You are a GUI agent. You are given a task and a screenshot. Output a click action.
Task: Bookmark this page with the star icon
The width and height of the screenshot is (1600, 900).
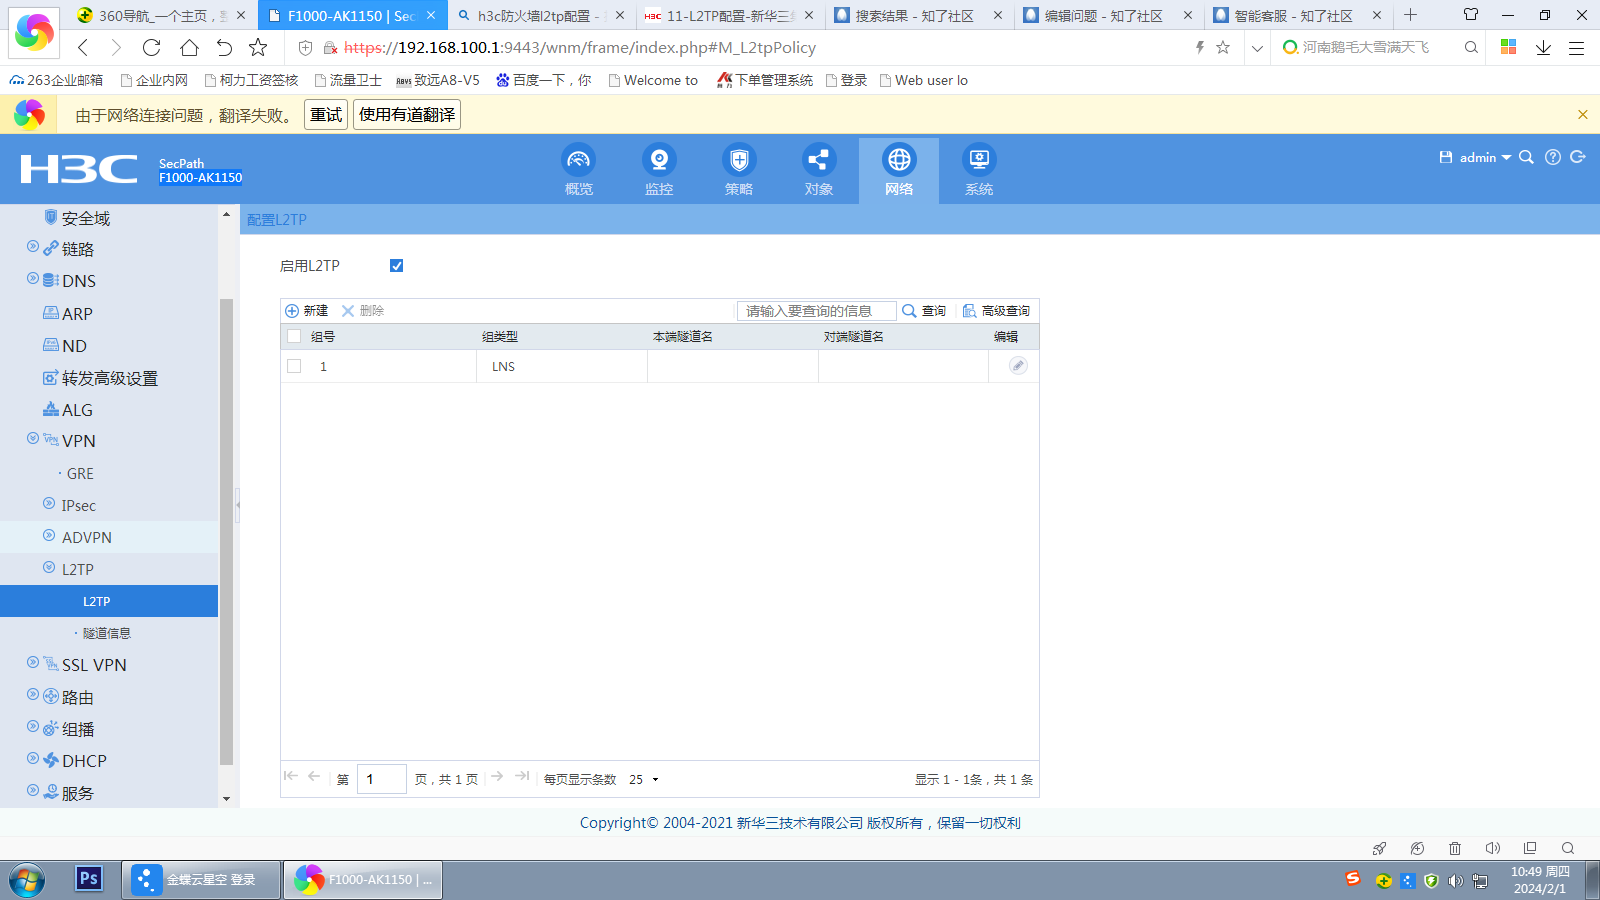tap(258, 47)
